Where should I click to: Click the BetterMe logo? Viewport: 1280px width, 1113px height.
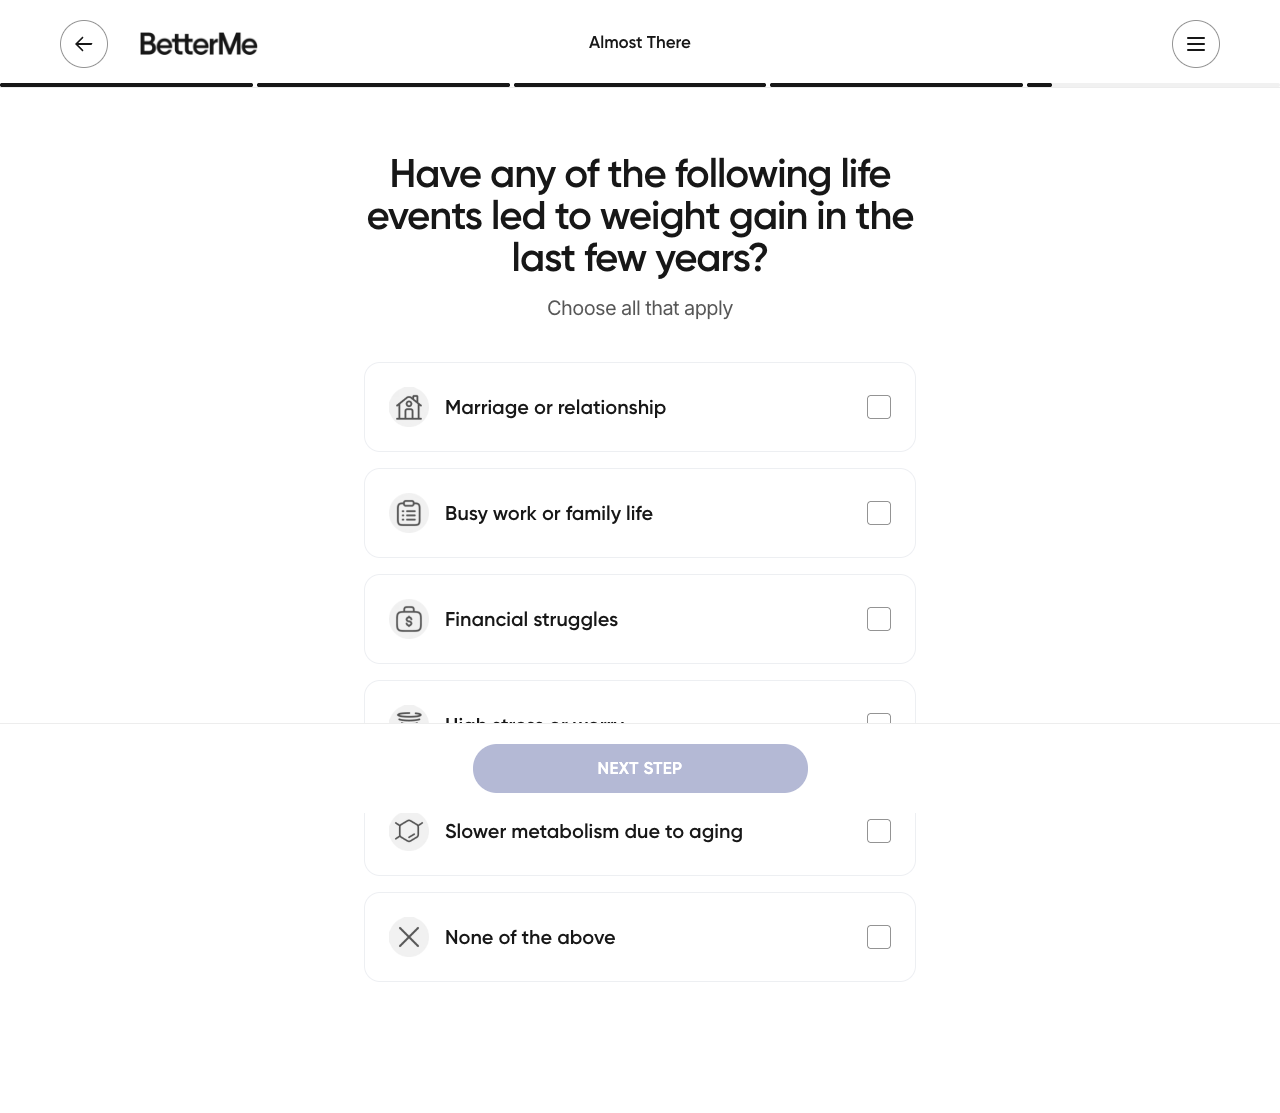(198, 44)
